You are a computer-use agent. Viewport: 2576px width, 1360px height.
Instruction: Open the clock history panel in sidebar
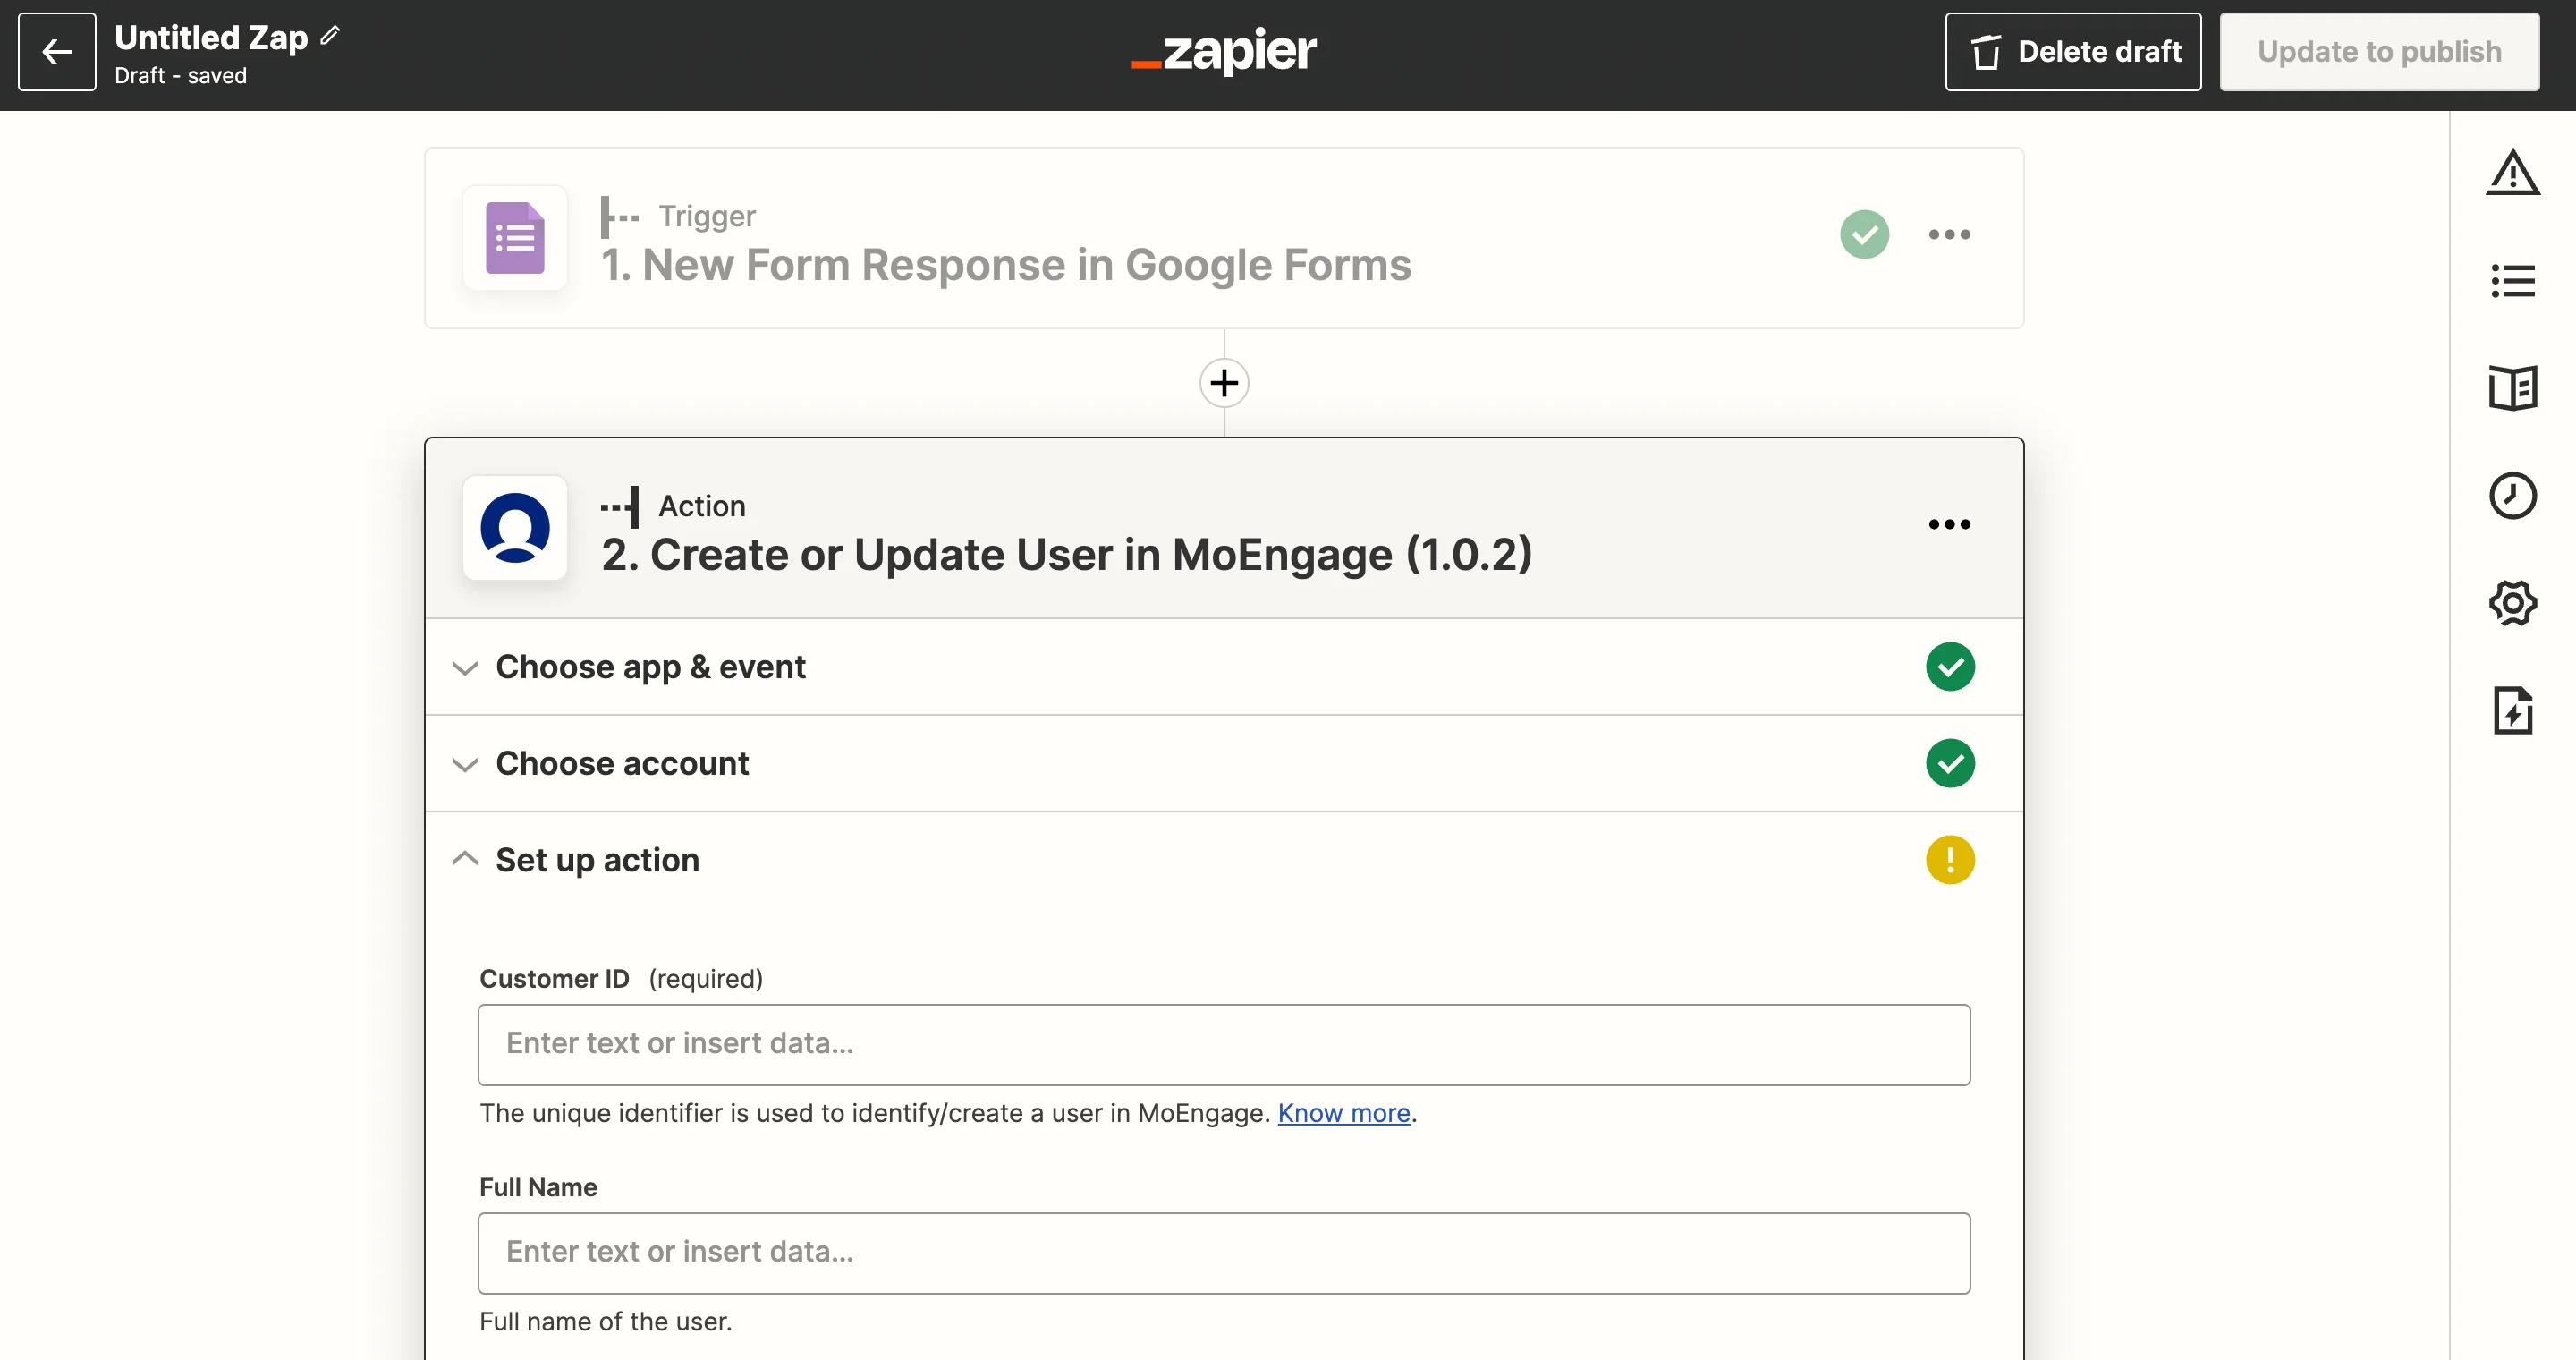point(2512,496)
